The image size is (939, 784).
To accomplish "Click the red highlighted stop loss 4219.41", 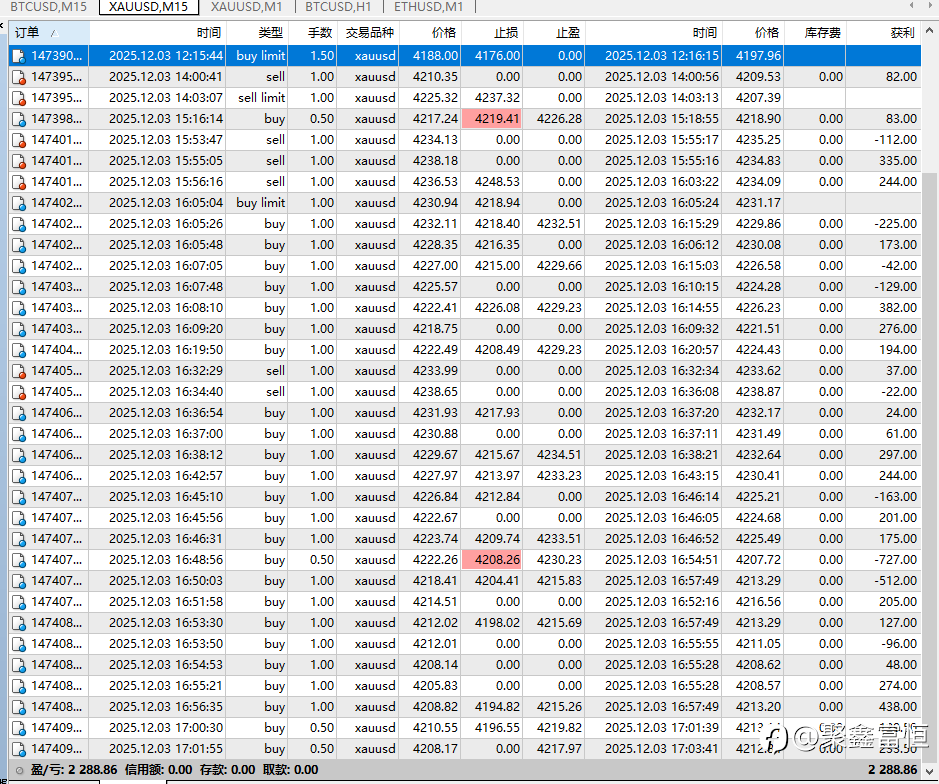I will point(491,119).
